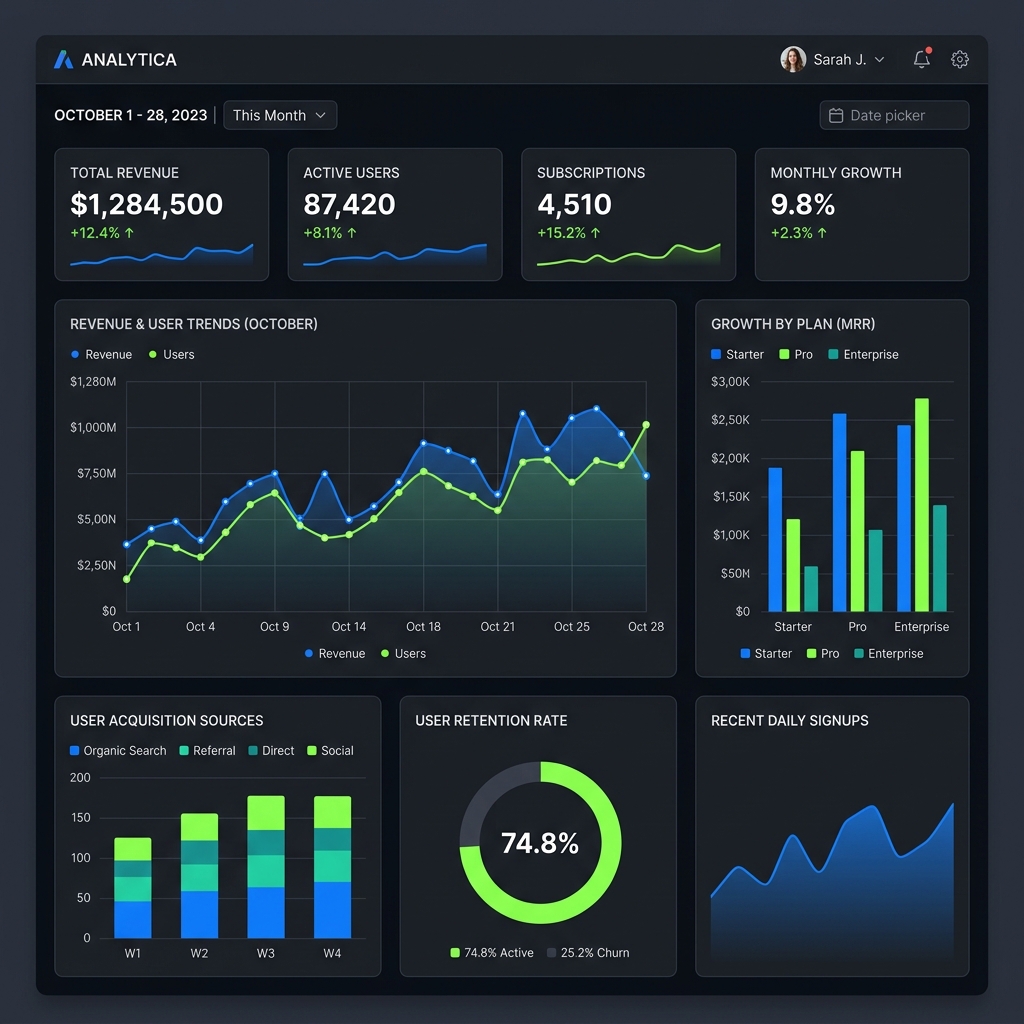Click Oct 28 Users data point
The image size is (1024, 1024).
[x=646, y=425]
